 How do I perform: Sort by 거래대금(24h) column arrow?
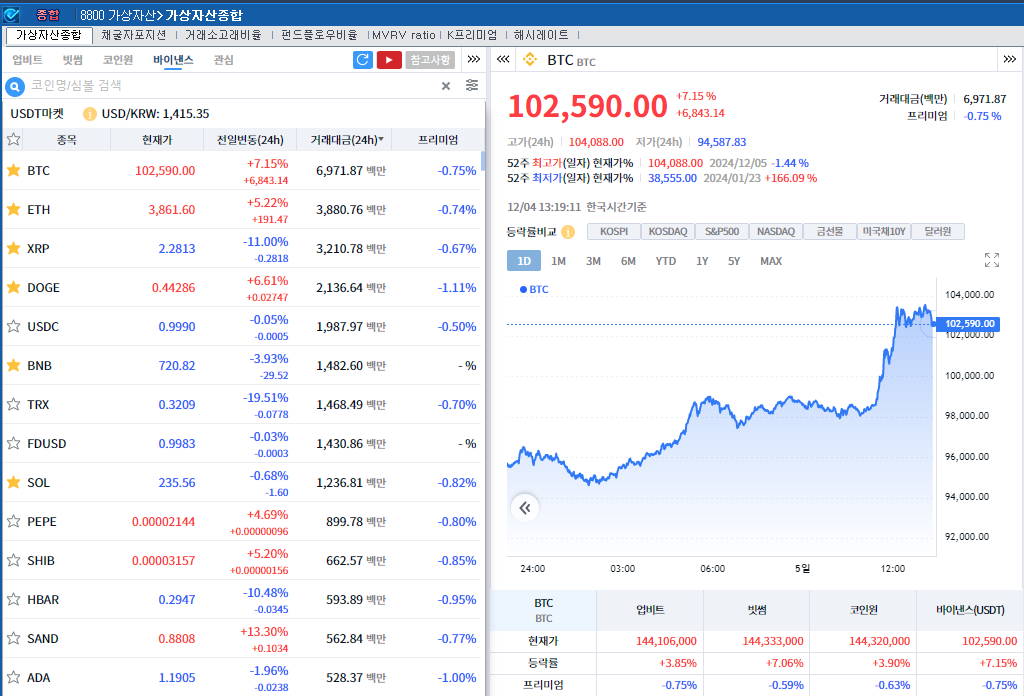pyautogui.click(x=380, y=140)
